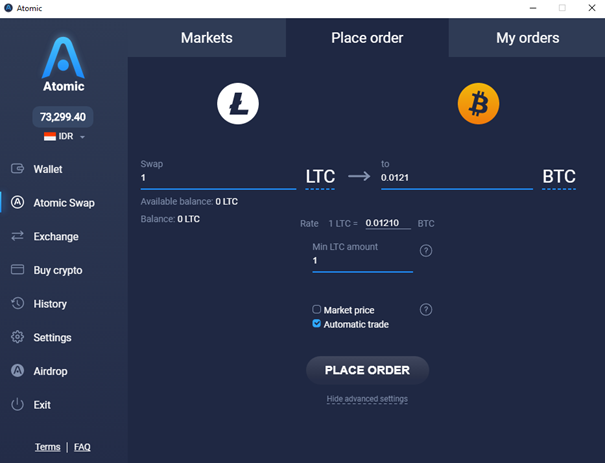
Task: Click the History clock icon
Action: click(17, 303)
